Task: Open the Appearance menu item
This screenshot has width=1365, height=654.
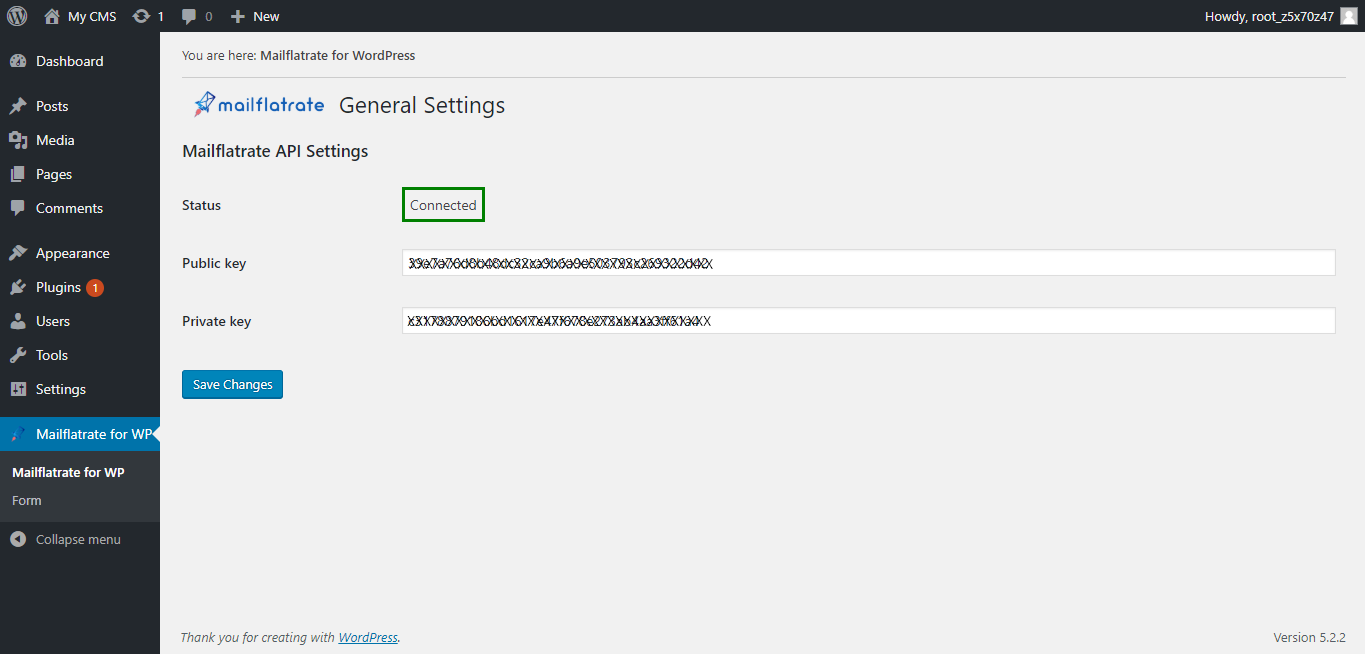Action: [73, 253]
